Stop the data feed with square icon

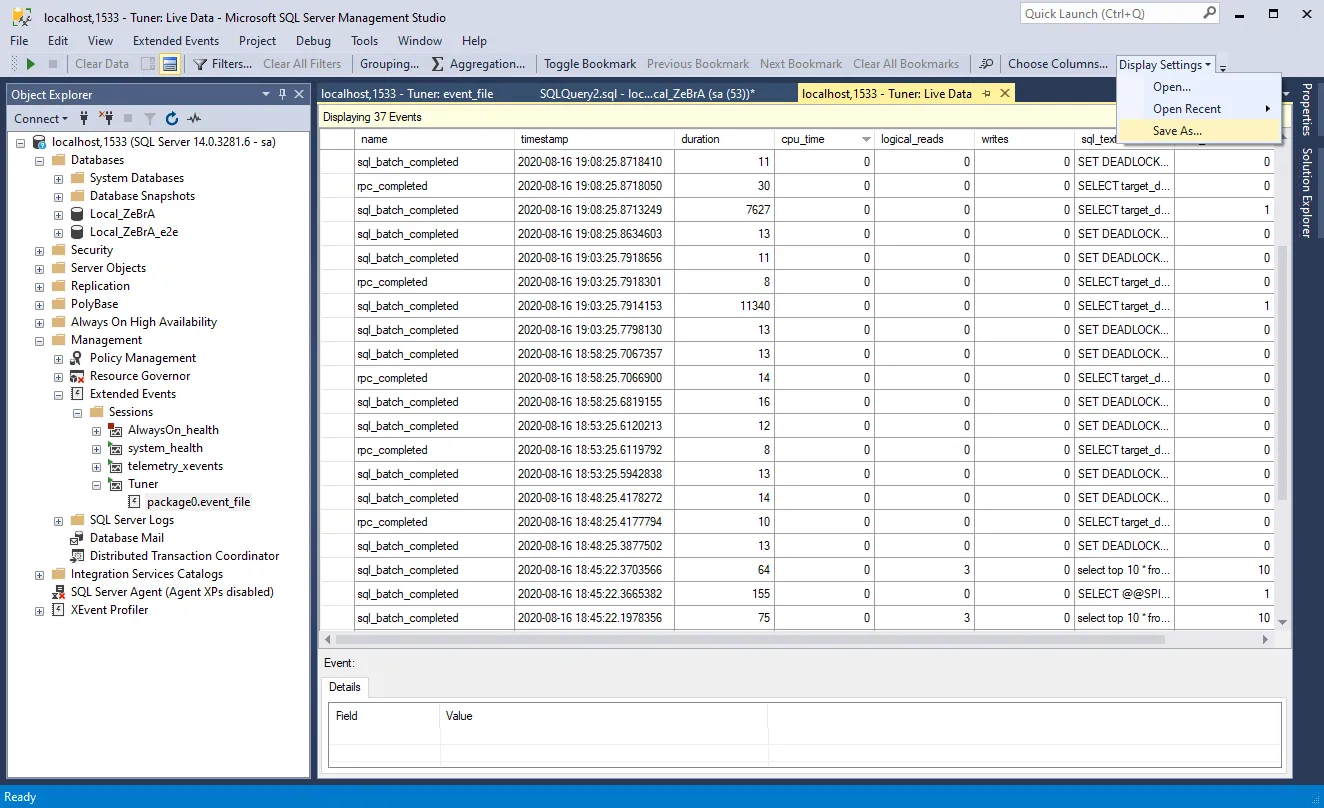[51, 64]
